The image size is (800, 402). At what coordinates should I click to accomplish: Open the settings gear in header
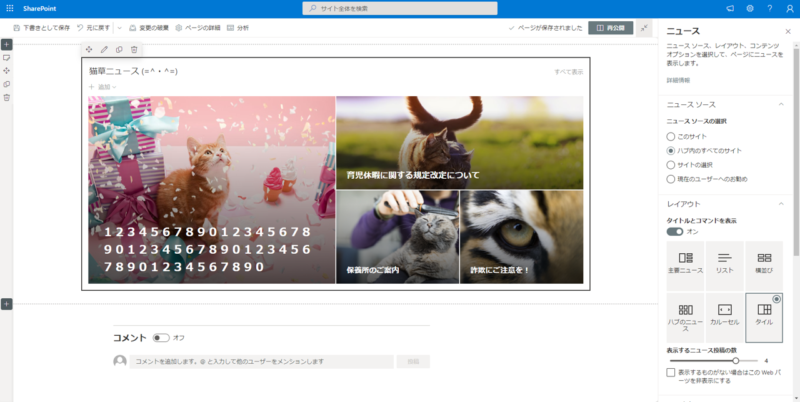[x=749, y=8]
